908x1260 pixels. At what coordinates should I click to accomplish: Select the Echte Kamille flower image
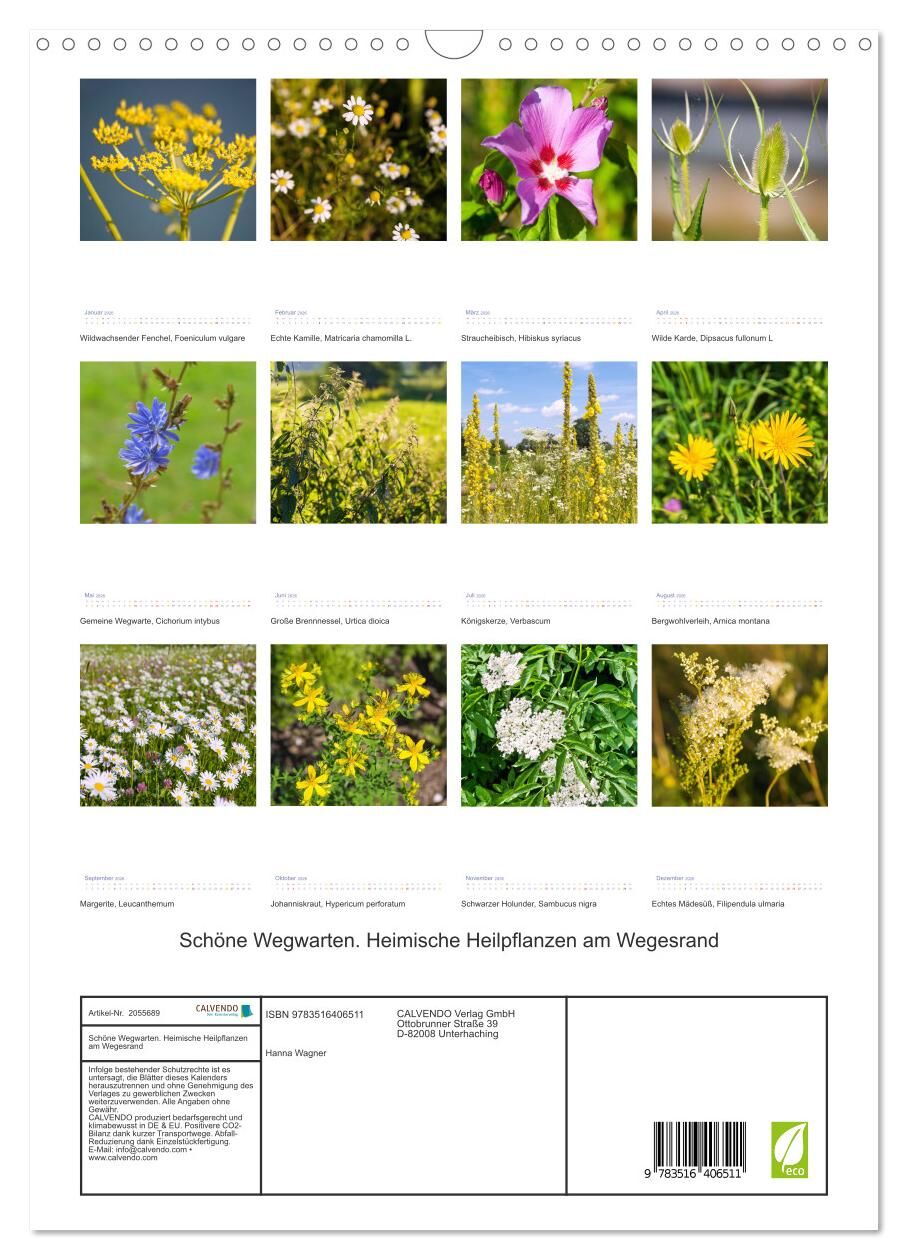click(x=358, y=160)
